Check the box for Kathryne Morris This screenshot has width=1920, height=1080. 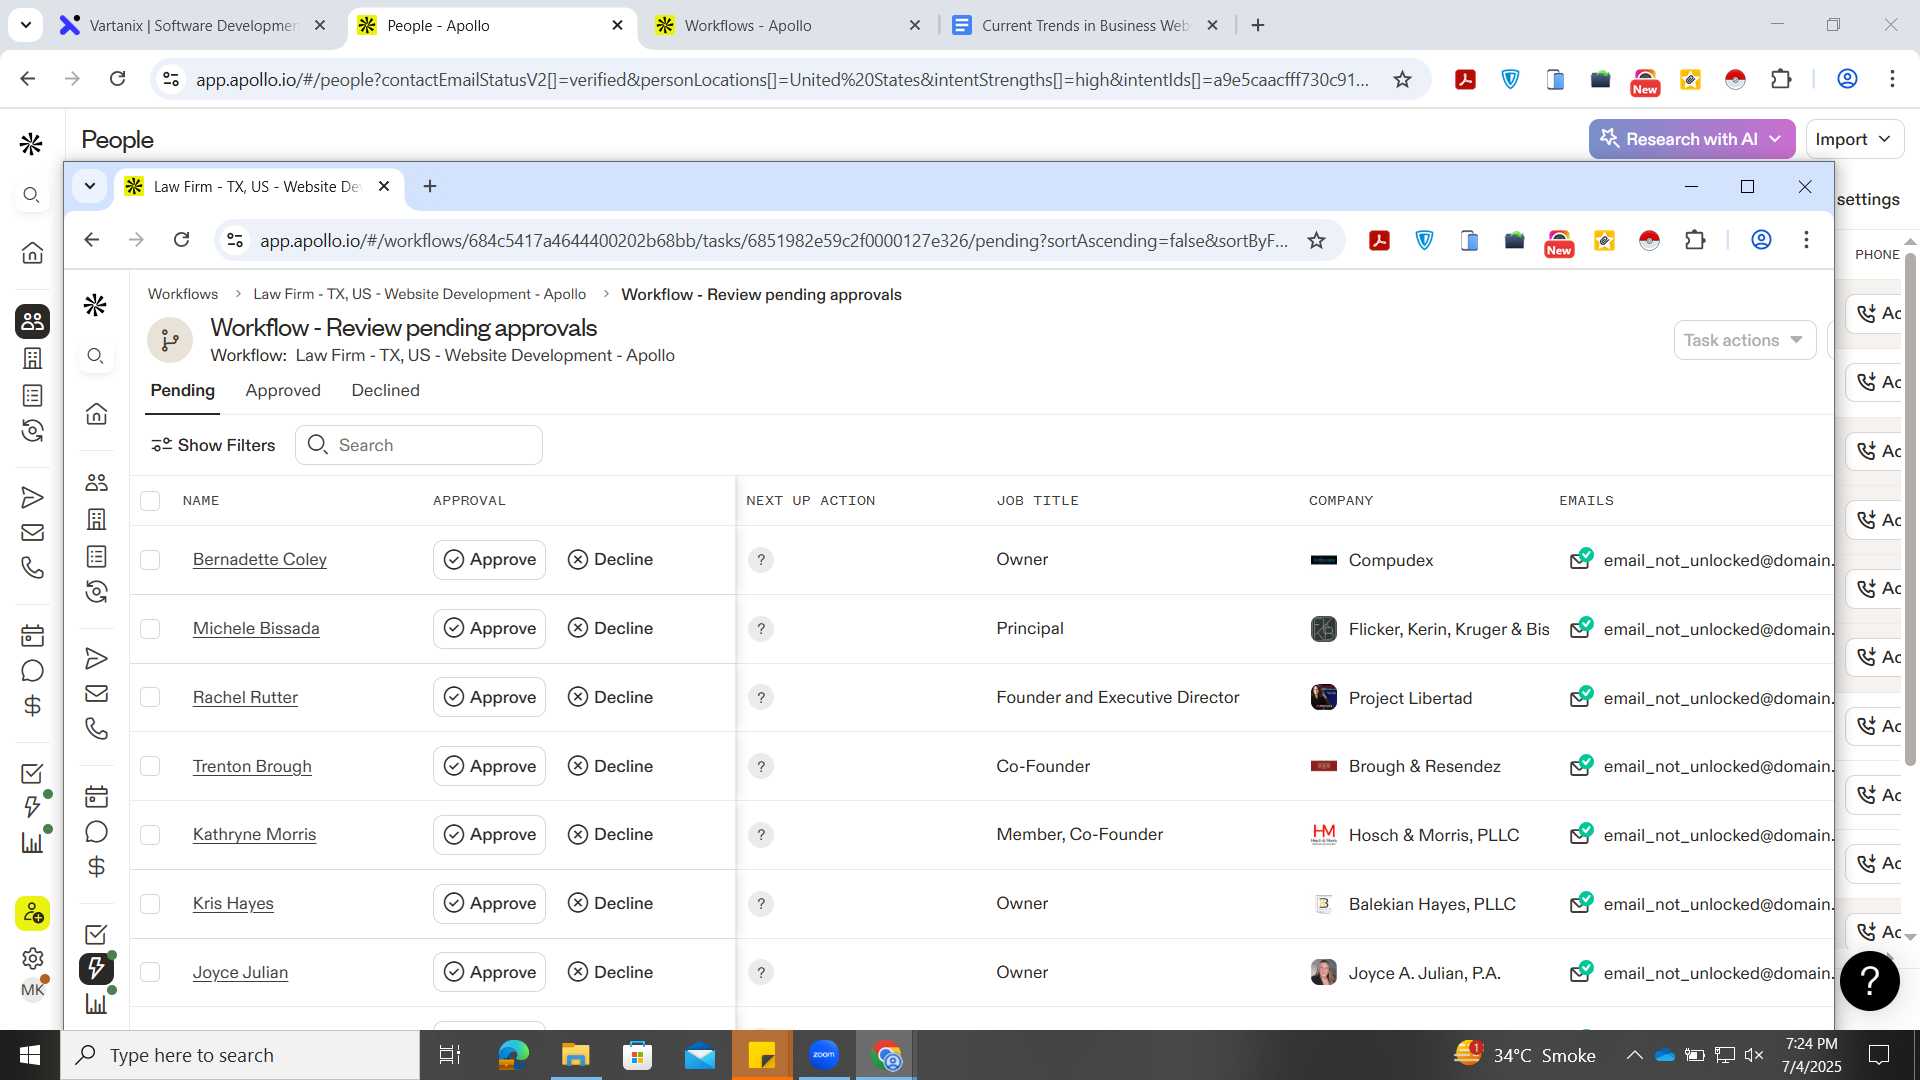(150, 835)
